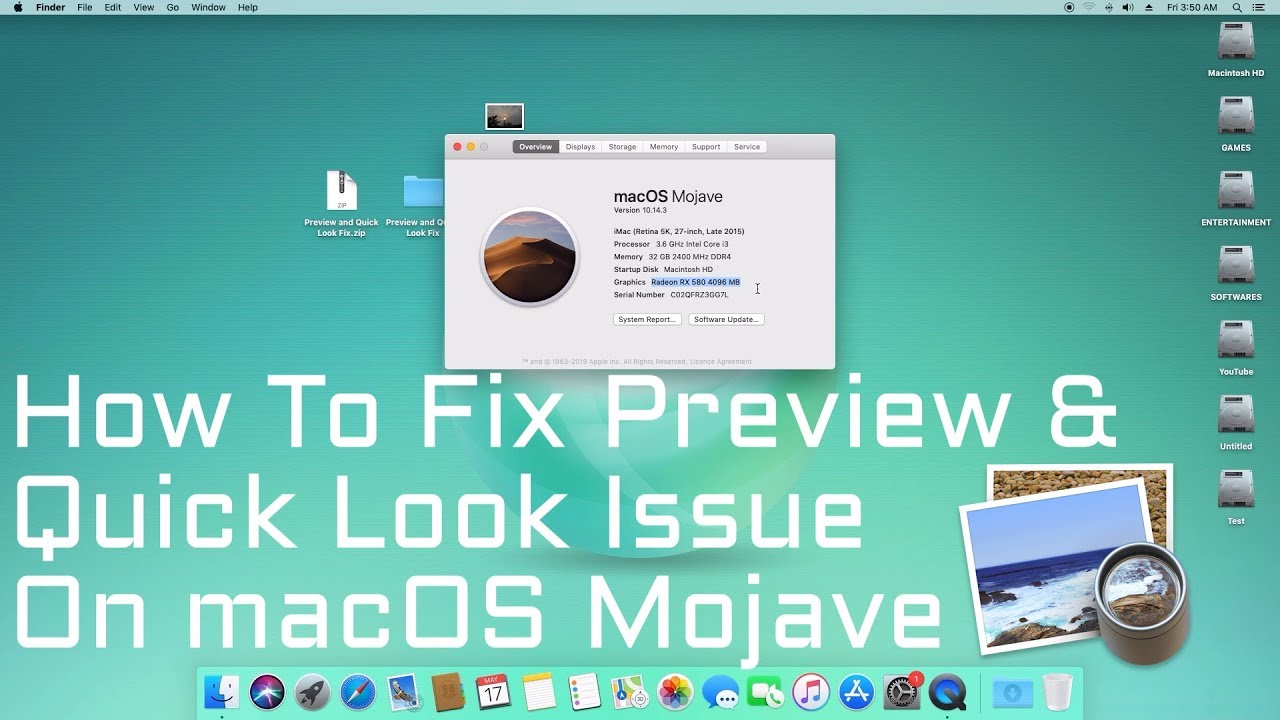Select image thumbnail above About window
This screenshot has width=1280, height=720.
click(x=504, y=117)
